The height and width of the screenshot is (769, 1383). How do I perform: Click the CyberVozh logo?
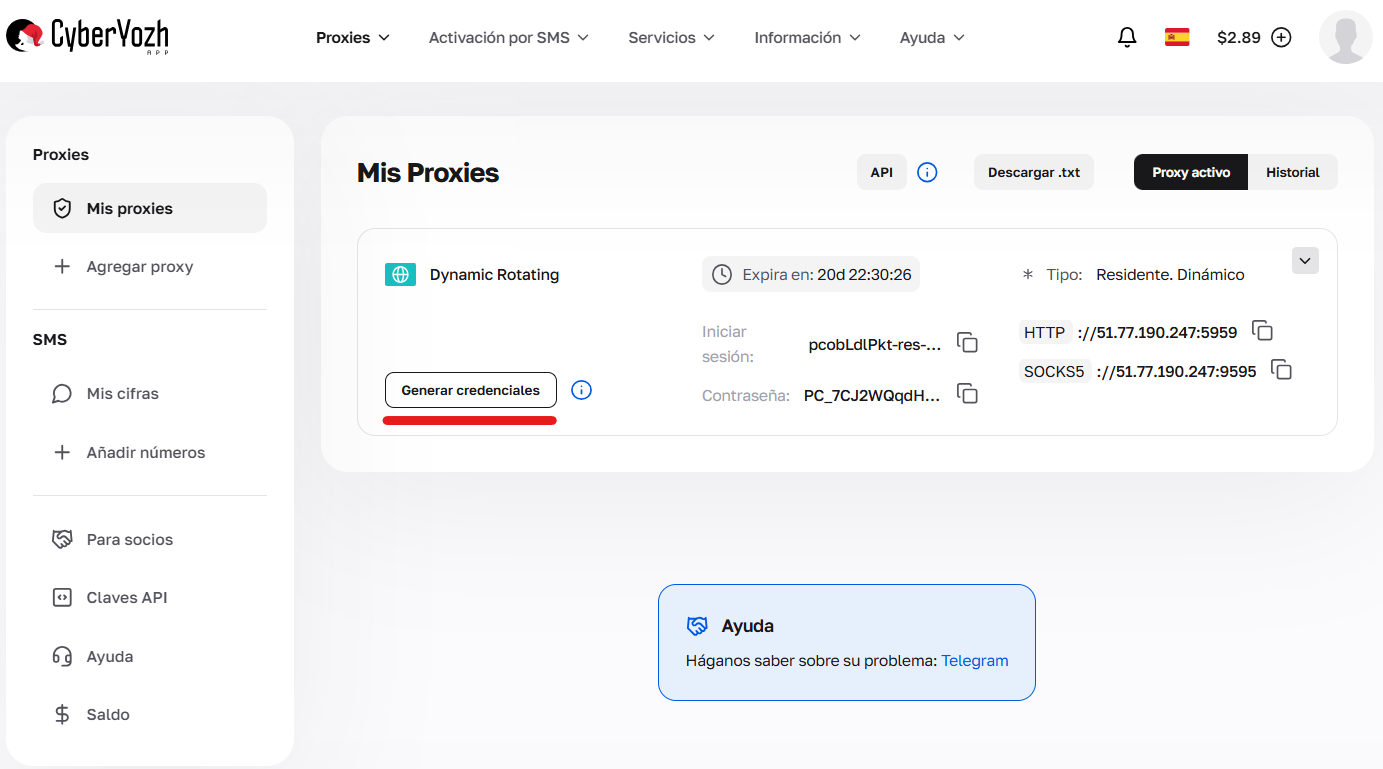(86, 37)
